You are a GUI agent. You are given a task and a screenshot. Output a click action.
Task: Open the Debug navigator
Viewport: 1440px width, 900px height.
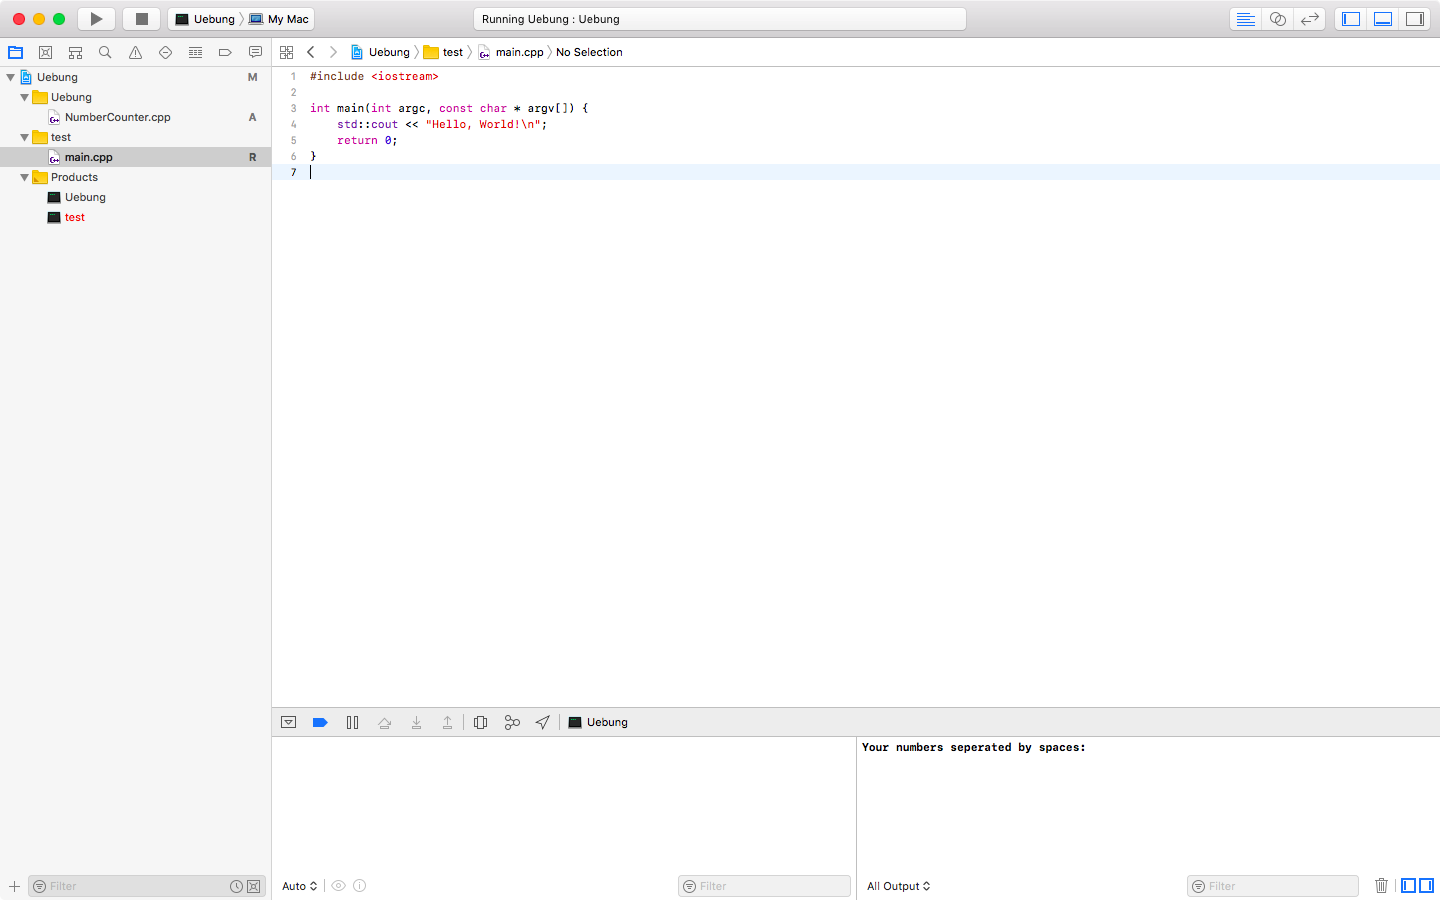point(195,52)
